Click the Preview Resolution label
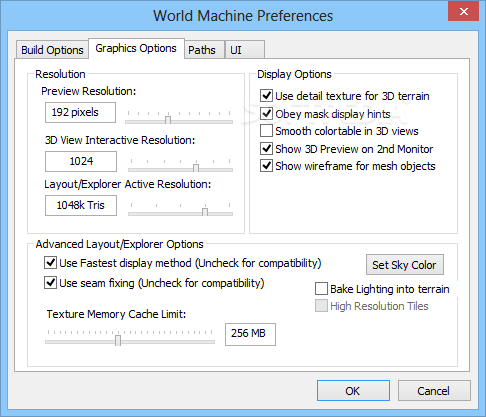Image resolution: width=486 pixels, height=417 pixels. pos(89,91)
